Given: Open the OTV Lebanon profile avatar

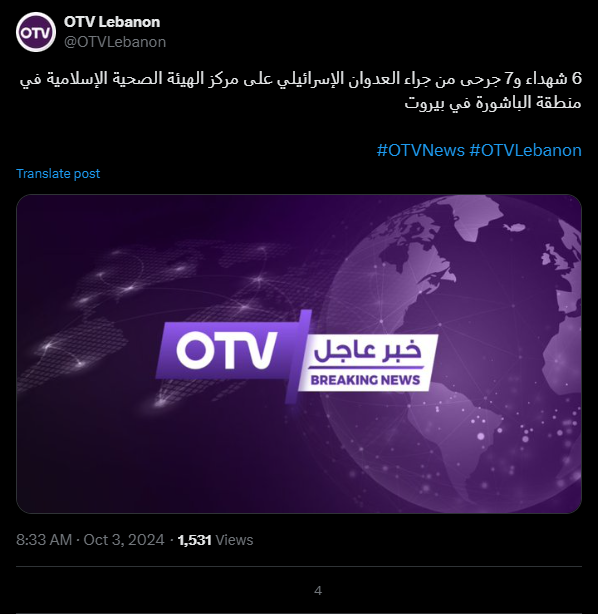Looking at the screenshot, I should (x=36, y=32).
